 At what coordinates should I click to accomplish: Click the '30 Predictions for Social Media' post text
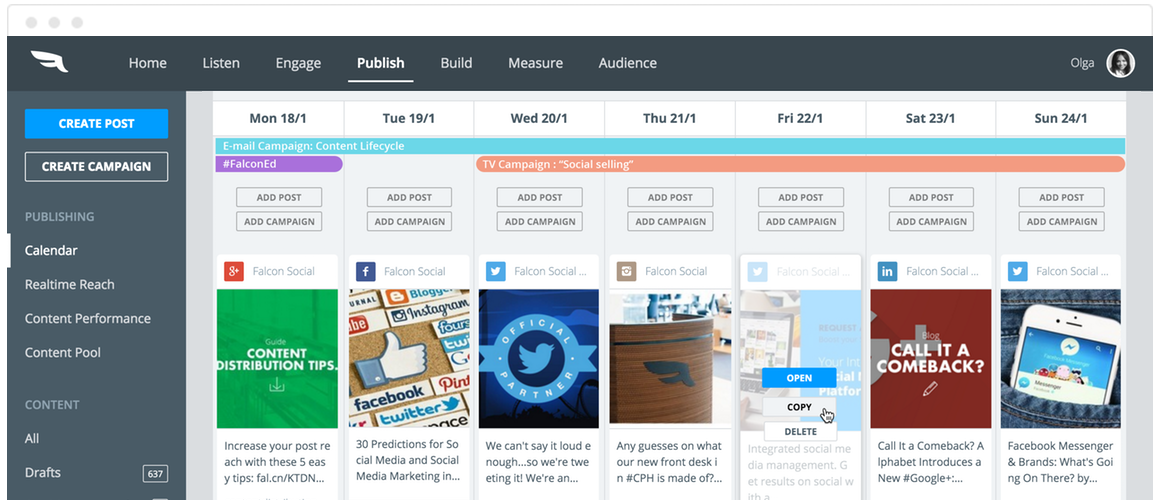(x=408, y=462)
